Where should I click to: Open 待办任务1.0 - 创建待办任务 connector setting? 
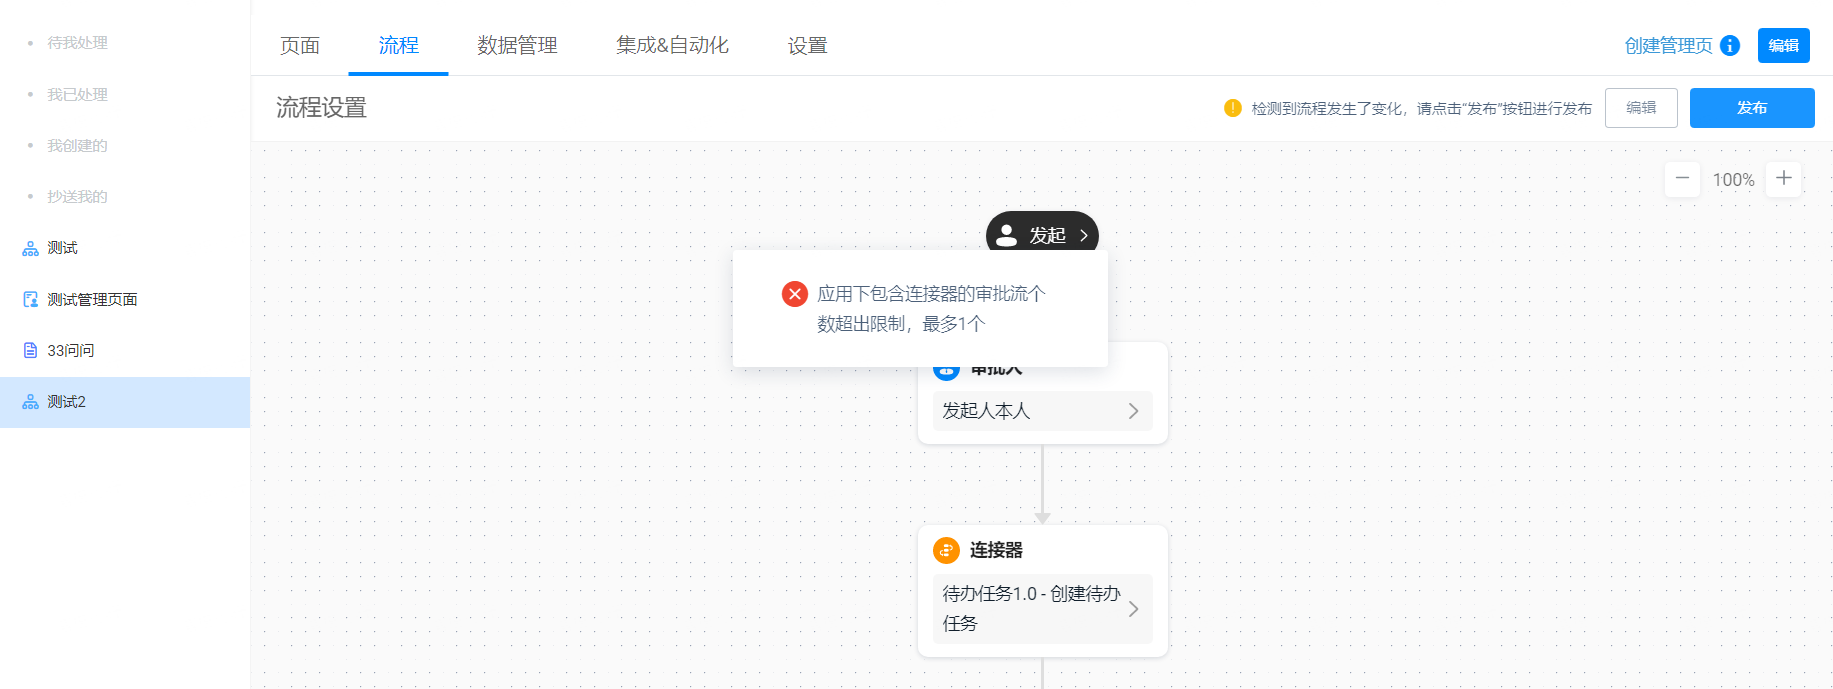pos(1042,609)
